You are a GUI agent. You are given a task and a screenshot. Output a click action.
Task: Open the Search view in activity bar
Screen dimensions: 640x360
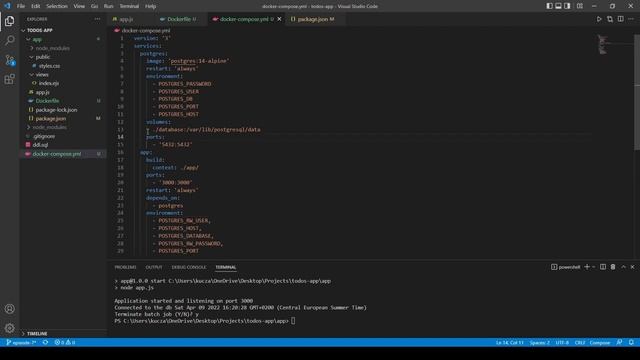coord(9,40)
